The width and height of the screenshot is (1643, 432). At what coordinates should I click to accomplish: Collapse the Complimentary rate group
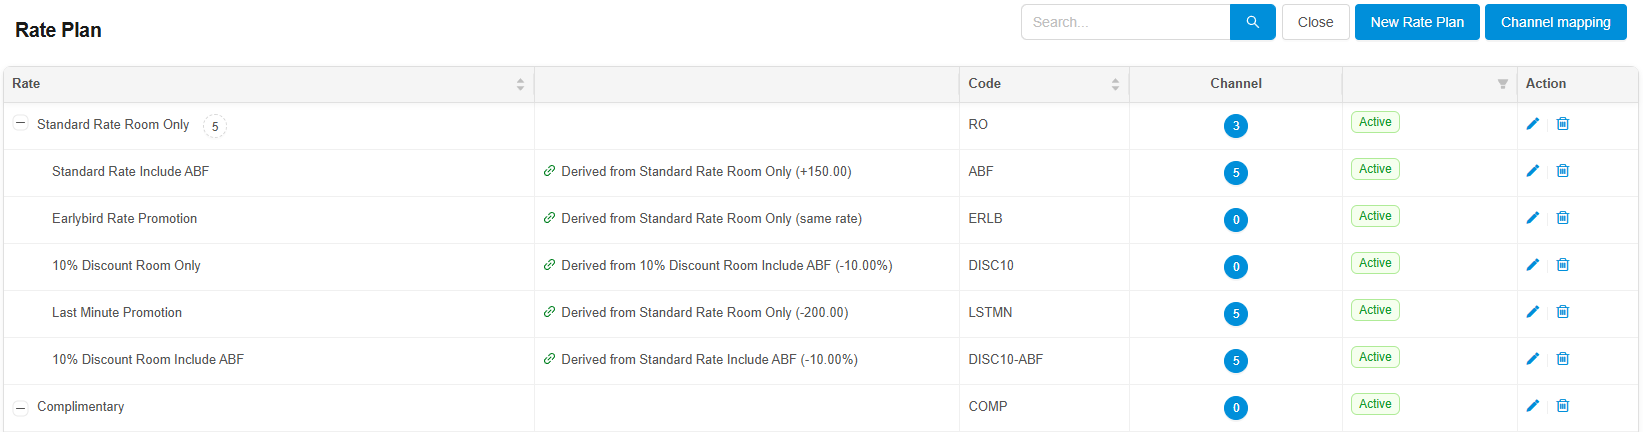tap(20, 407)
